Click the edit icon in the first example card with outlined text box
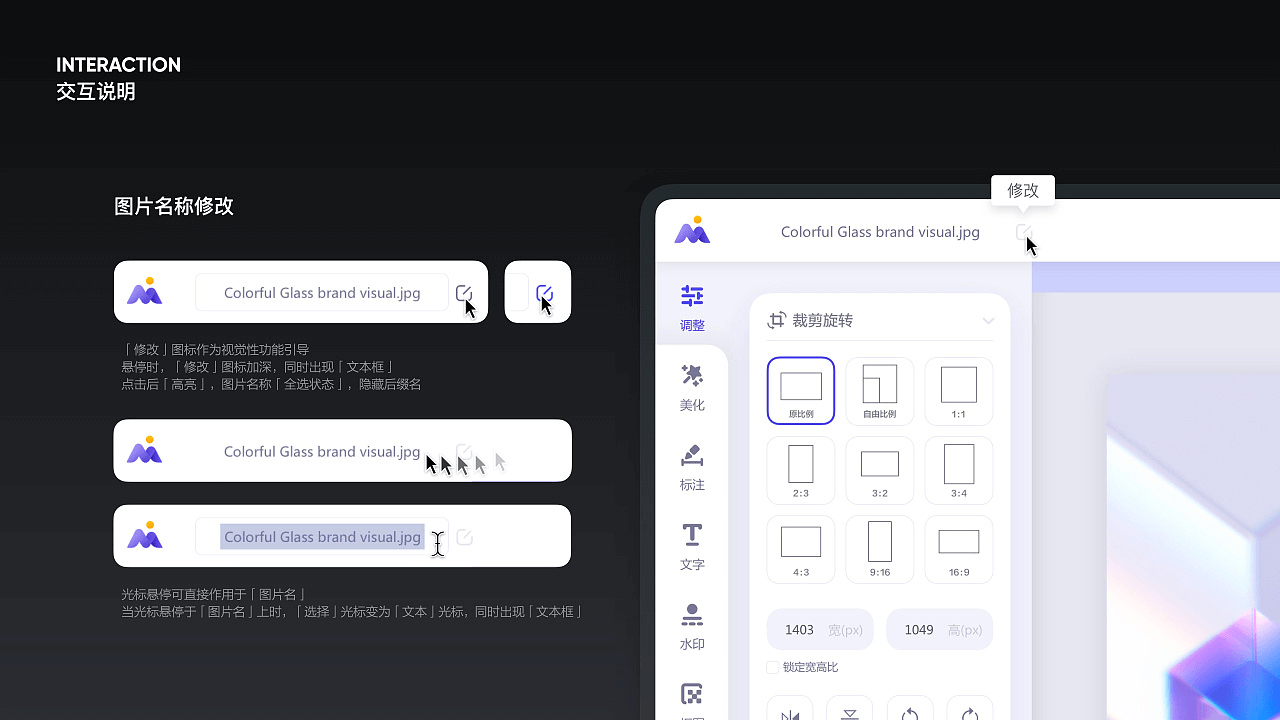This screenshot has width=1280, height=720. [464, 293]
